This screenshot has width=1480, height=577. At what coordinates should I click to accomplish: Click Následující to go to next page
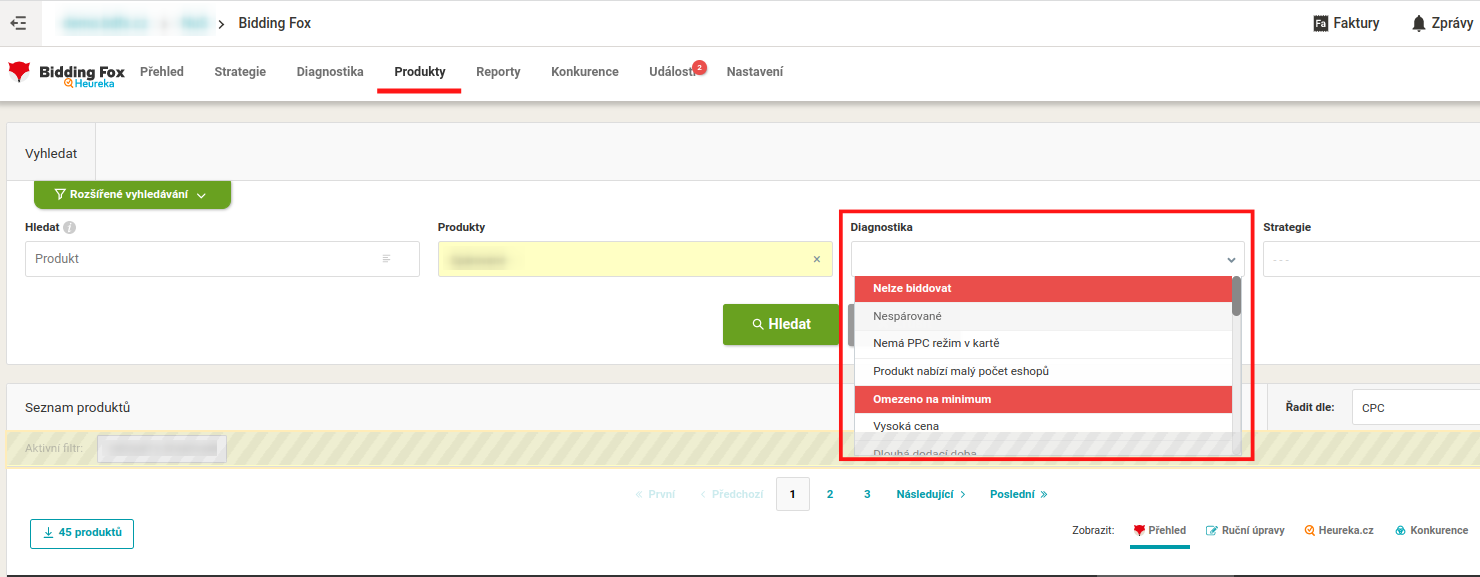tap(931, 494)
